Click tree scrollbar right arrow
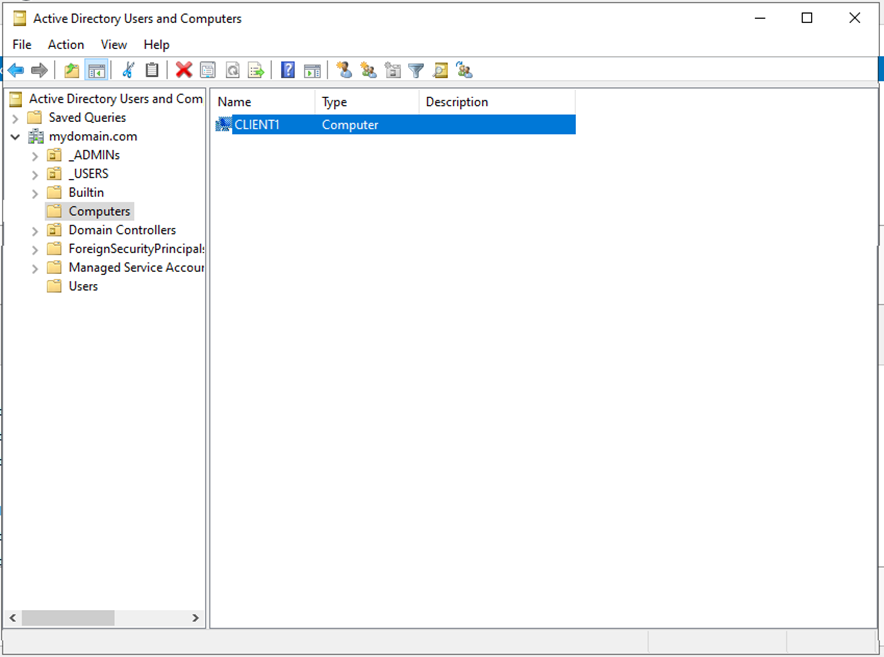Screen dimensions: 884x657 pos(195,618)
